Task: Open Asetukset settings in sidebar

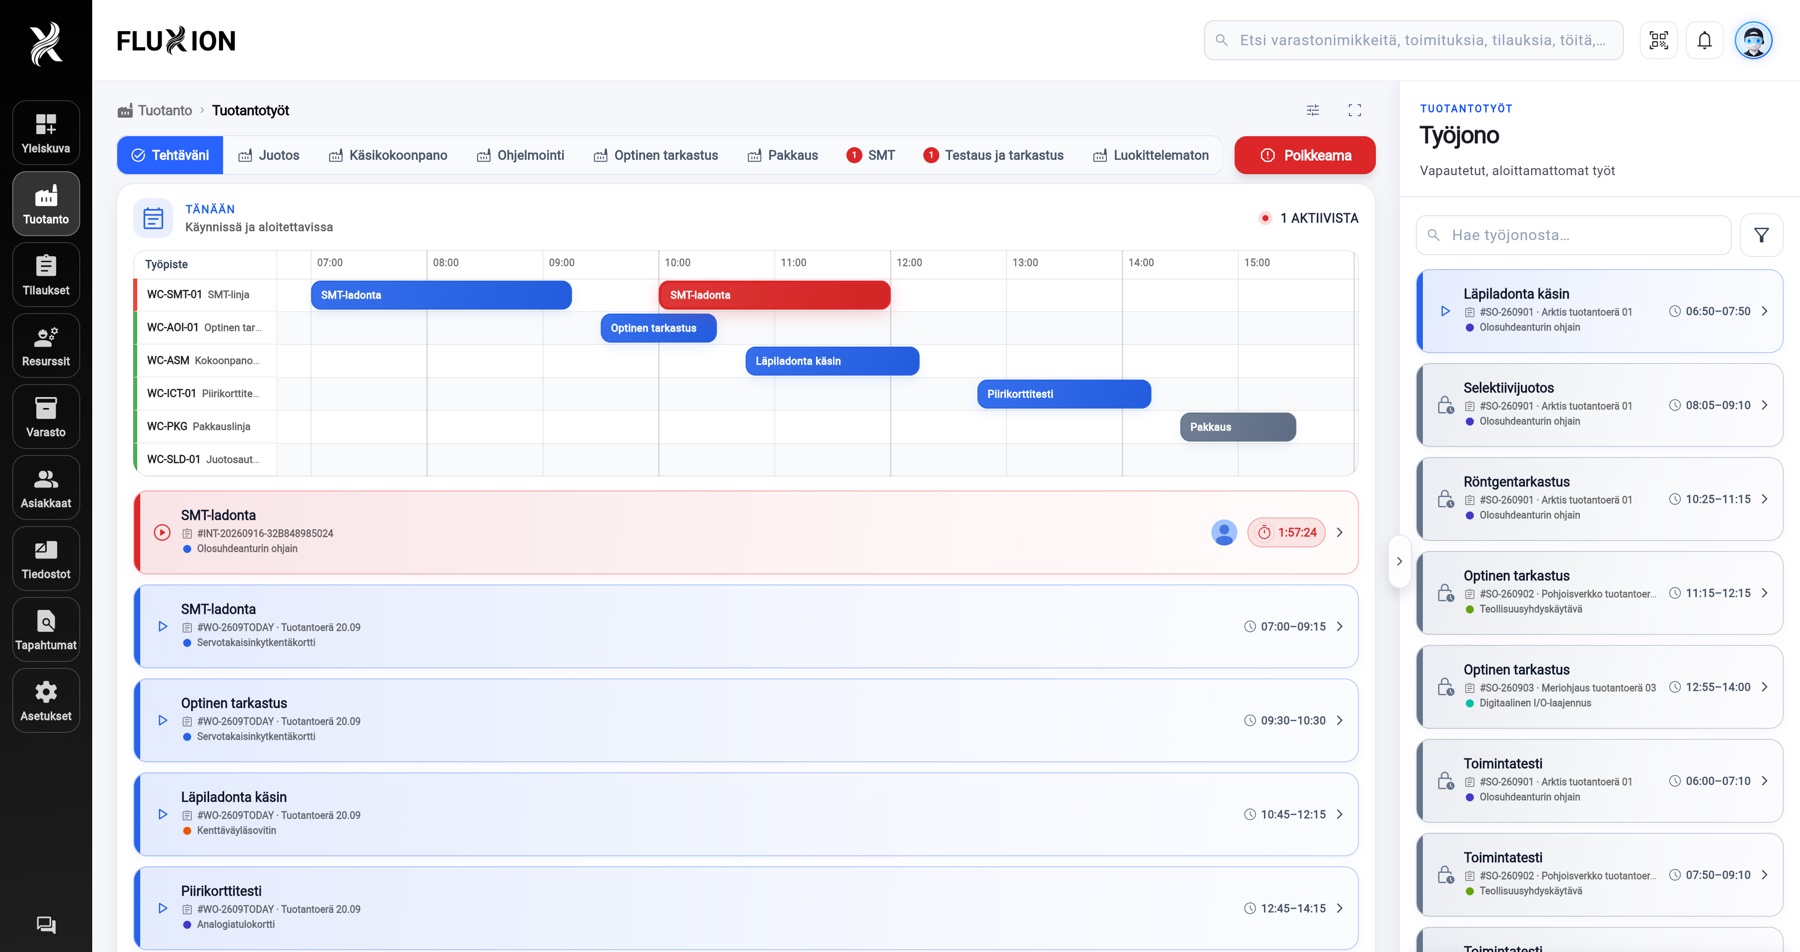Action: click(46, 701)
